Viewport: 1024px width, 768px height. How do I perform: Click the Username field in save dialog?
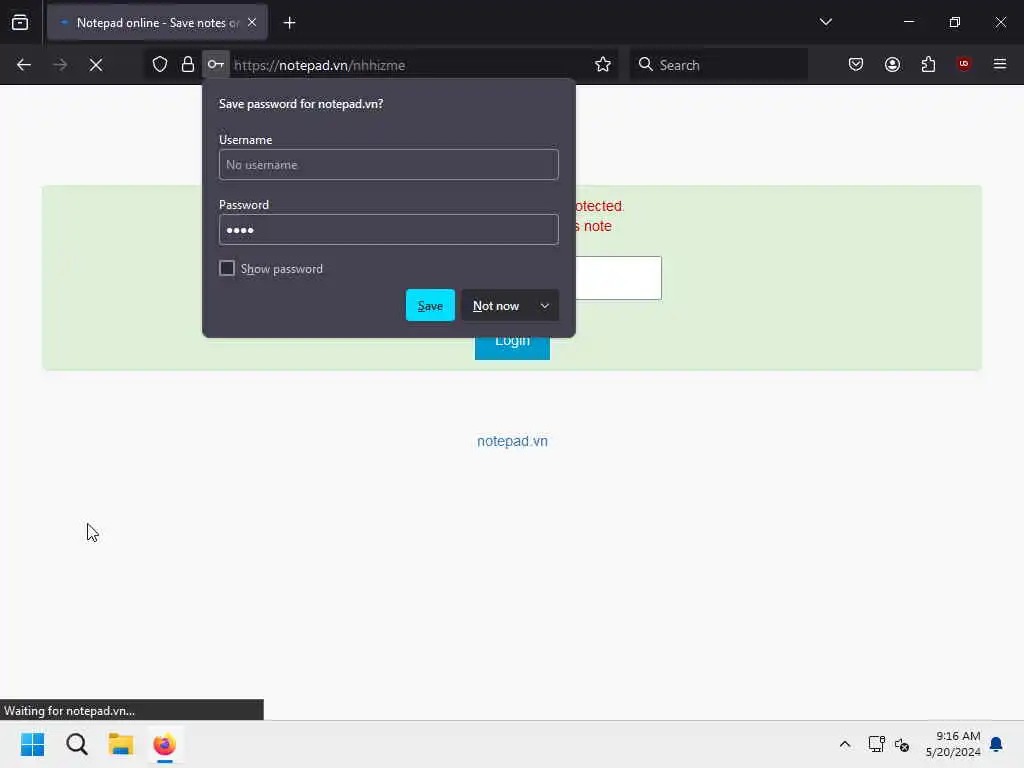(389, 165)
